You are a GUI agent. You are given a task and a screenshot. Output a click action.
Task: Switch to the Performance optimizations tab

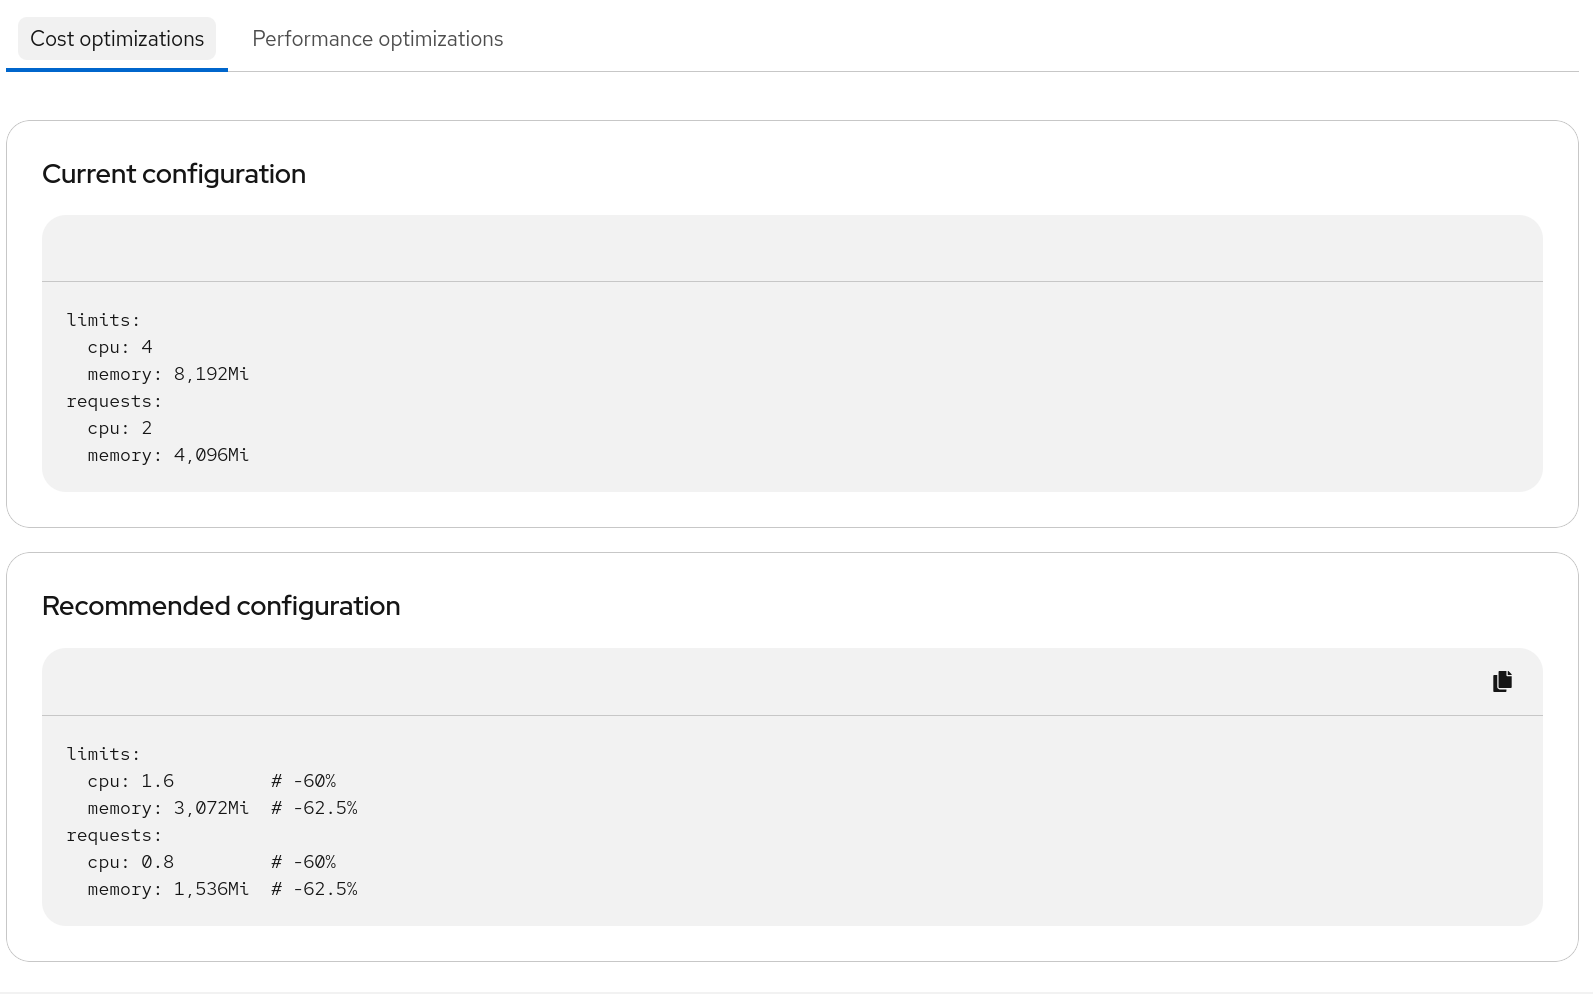[377, 39]
